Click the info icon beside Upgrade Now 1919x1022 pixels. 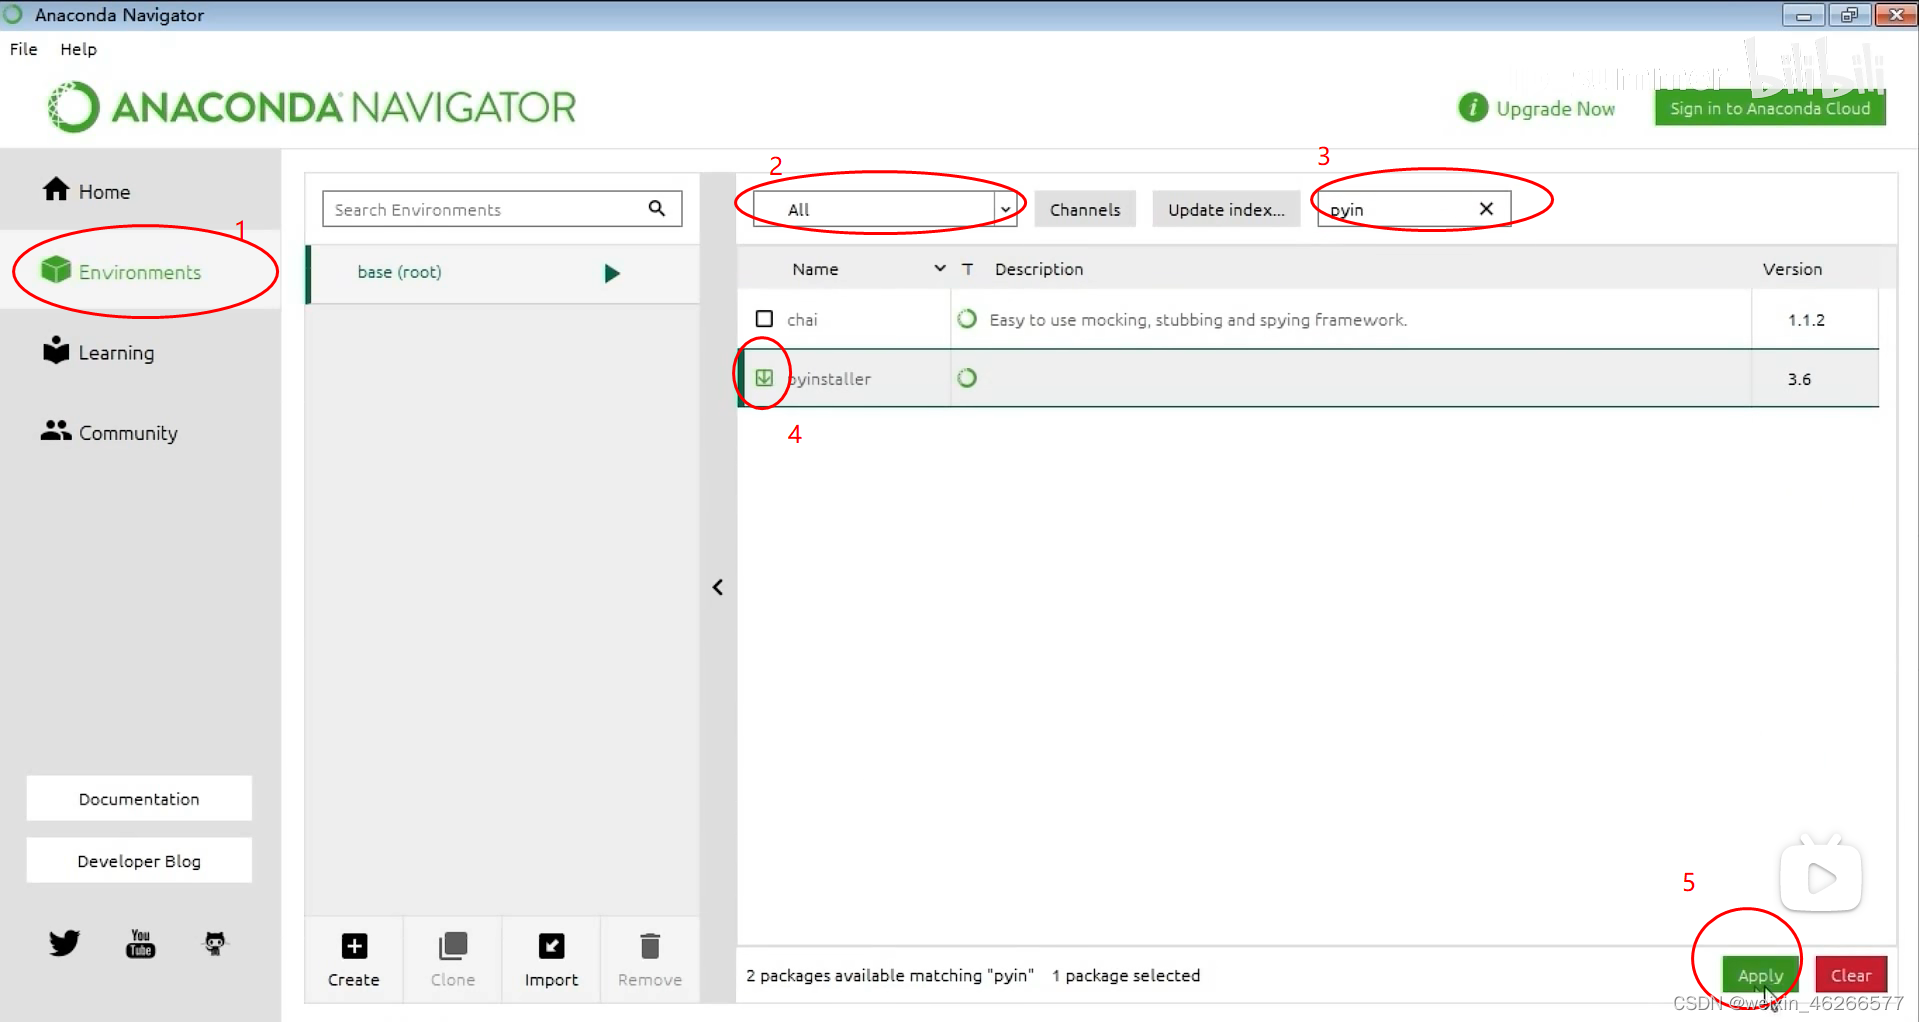(1472, 107)
